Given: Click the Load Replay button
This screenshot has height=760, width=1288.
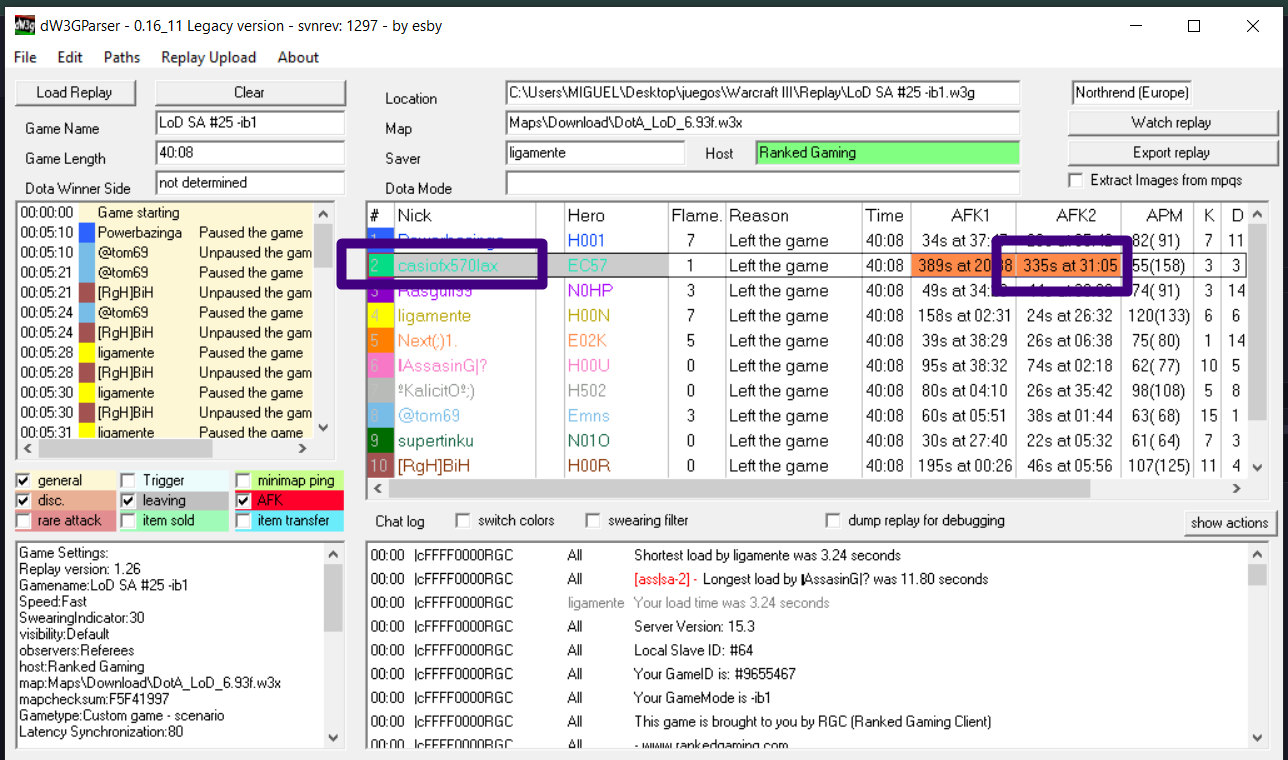Looking at the screenshot, I should 74,92.
